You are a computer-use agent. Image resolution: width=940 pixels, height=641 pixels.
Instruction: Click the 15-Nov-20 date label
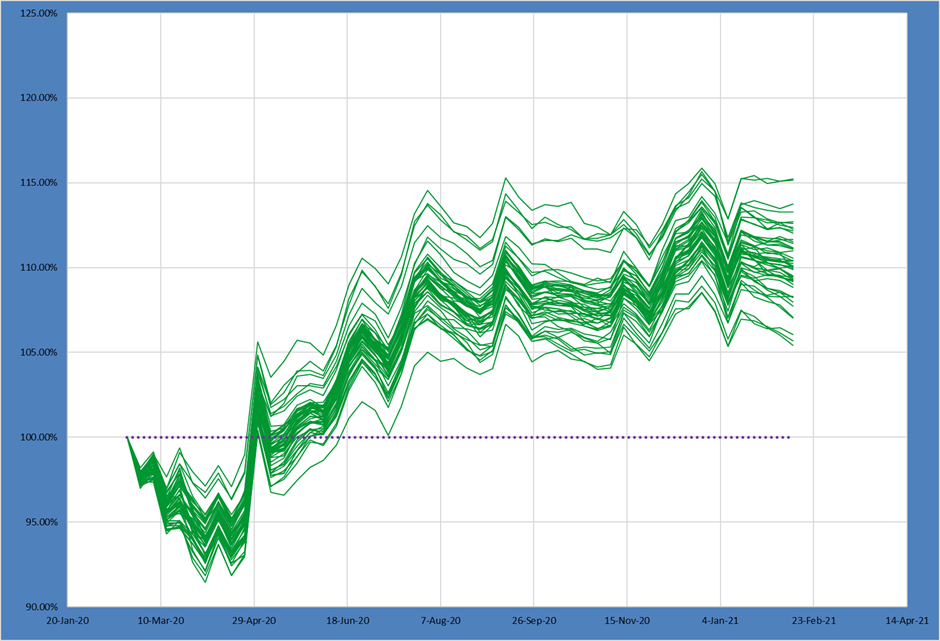tap(627, 621)
